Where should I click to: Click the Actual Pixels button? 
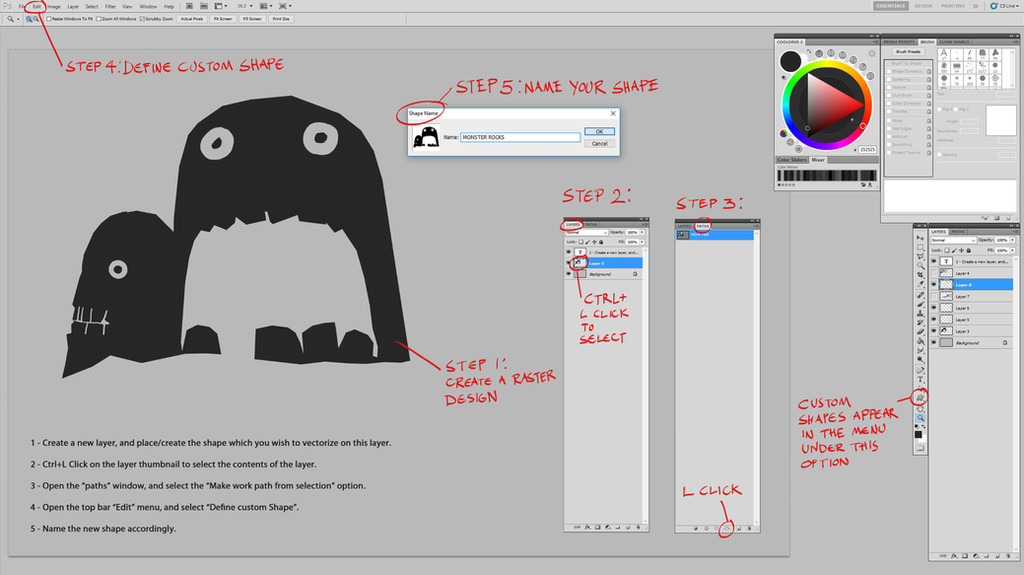[x=192, y=19]
